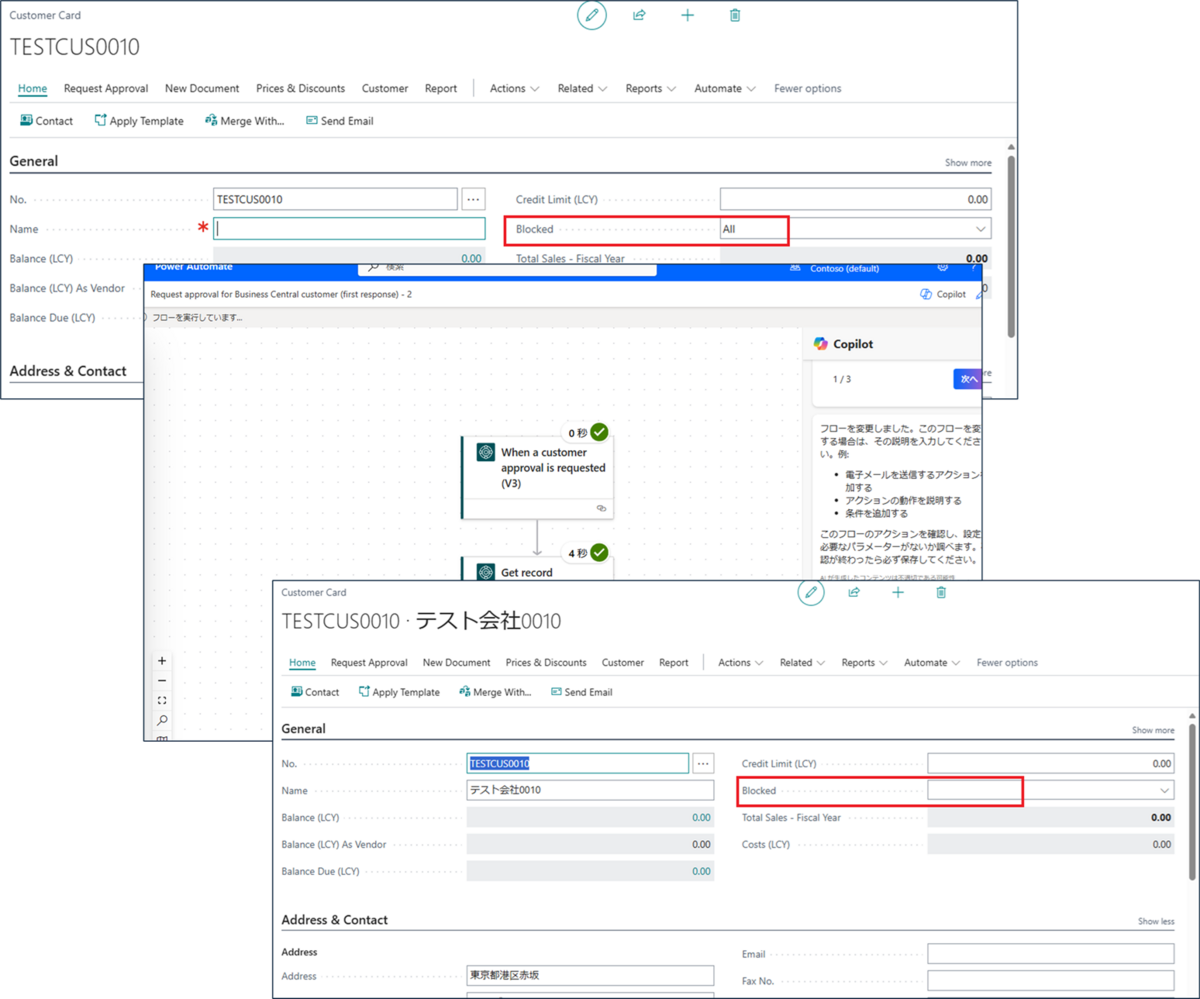Select Report tab in テスト会社0010 card
The image size is (1200, 999).
(674, 662)
